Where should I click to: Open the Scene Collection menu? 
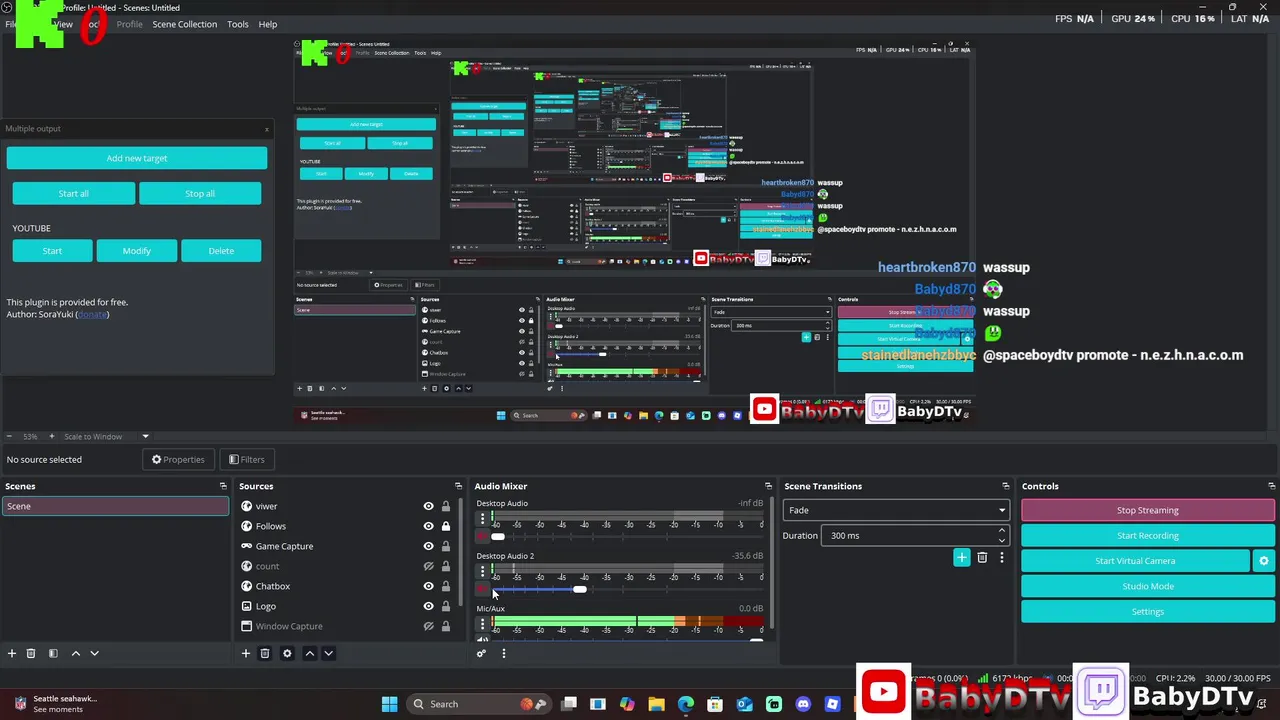pyautogui.click(x=184, y=24)
